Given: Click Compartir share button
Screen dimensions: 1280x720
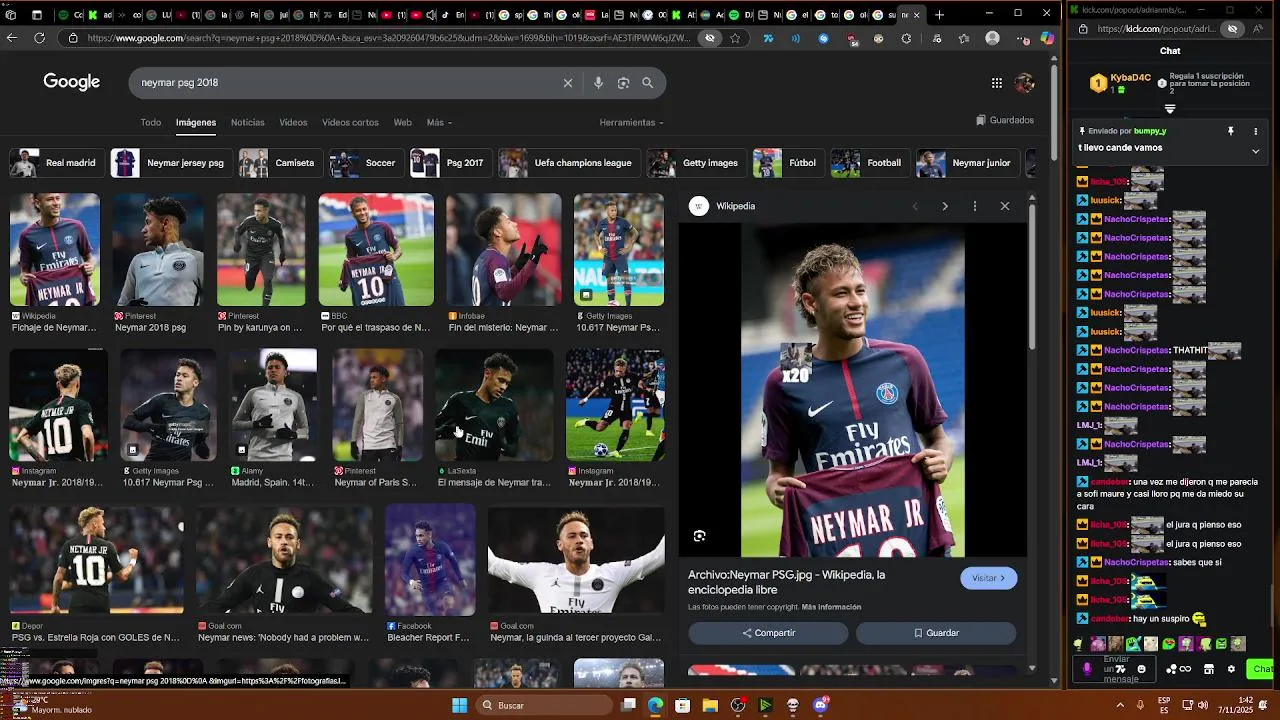Looking at the screenshot, I should (768, 633).
